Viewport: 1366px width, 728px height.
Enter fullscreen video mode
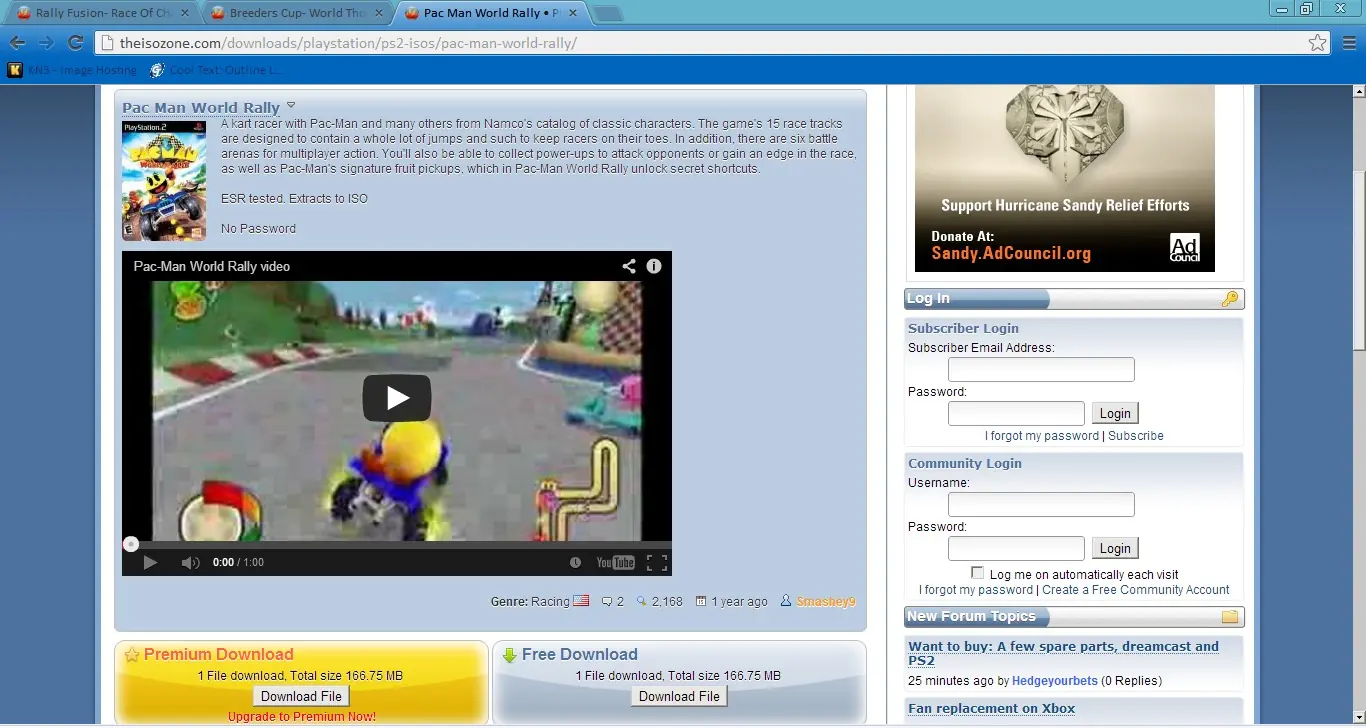(656, 562)
